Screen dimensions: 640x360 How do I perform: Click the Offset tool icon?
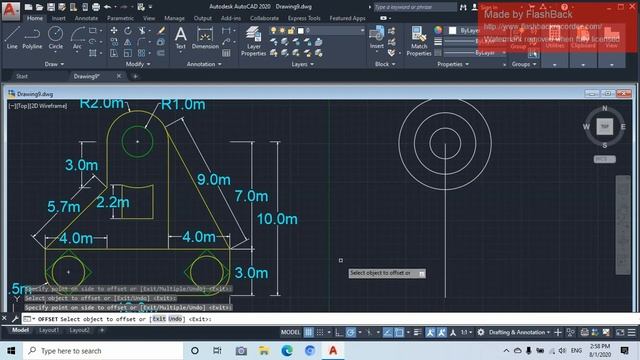(161, 53)
